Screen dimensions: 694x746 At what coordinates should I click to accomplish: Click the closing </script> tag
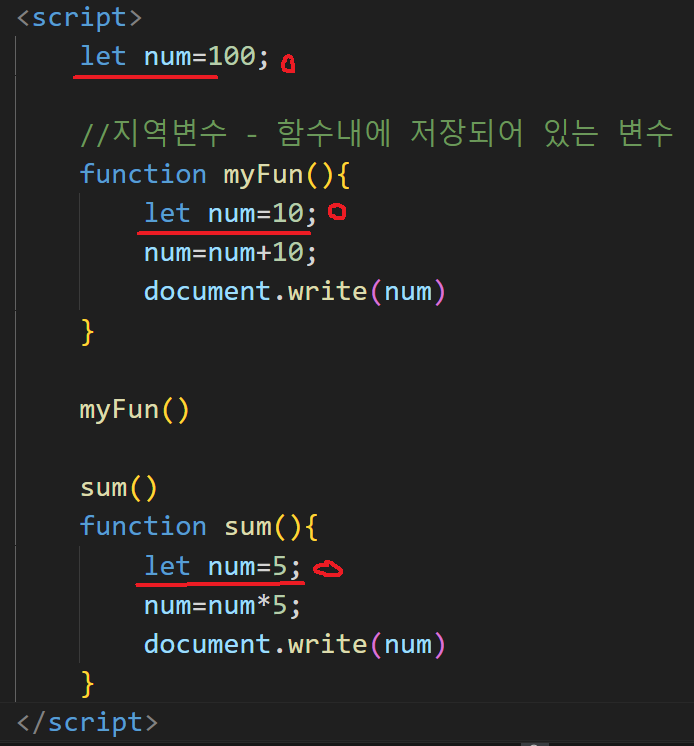click(x=87, y=723)
